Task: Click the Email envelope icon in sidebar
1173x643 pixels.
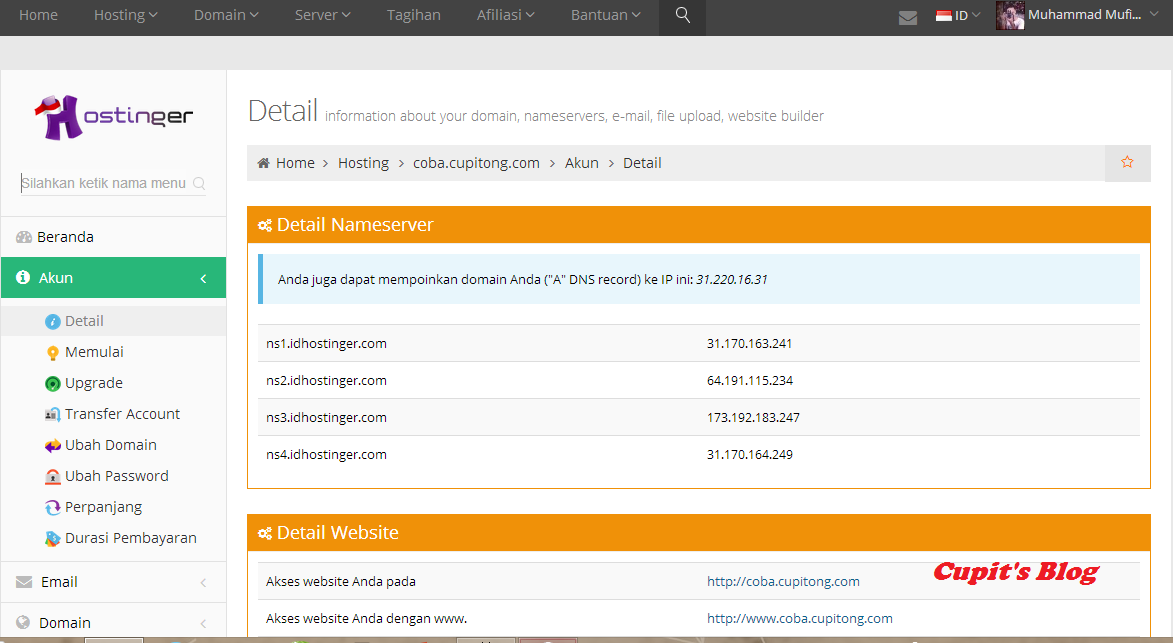Action: coord(24,582)
